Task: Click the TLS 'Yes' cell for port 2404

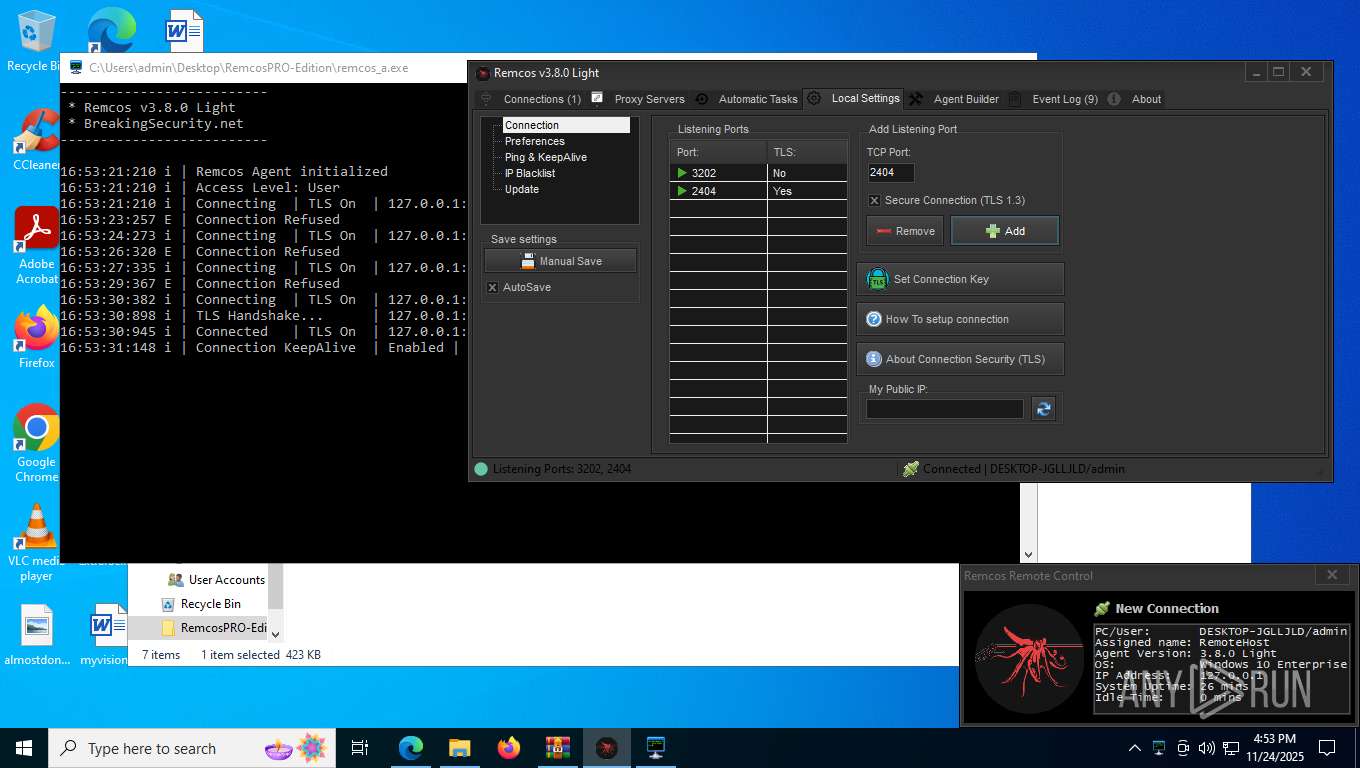Action: (x=807, y=191)
